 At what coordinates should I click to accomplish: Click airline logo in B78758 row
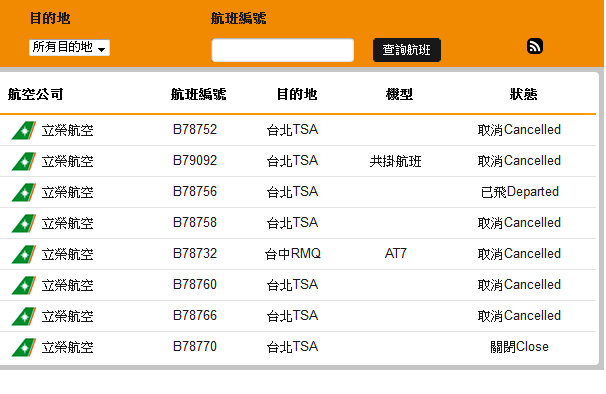tap(24, 223)
